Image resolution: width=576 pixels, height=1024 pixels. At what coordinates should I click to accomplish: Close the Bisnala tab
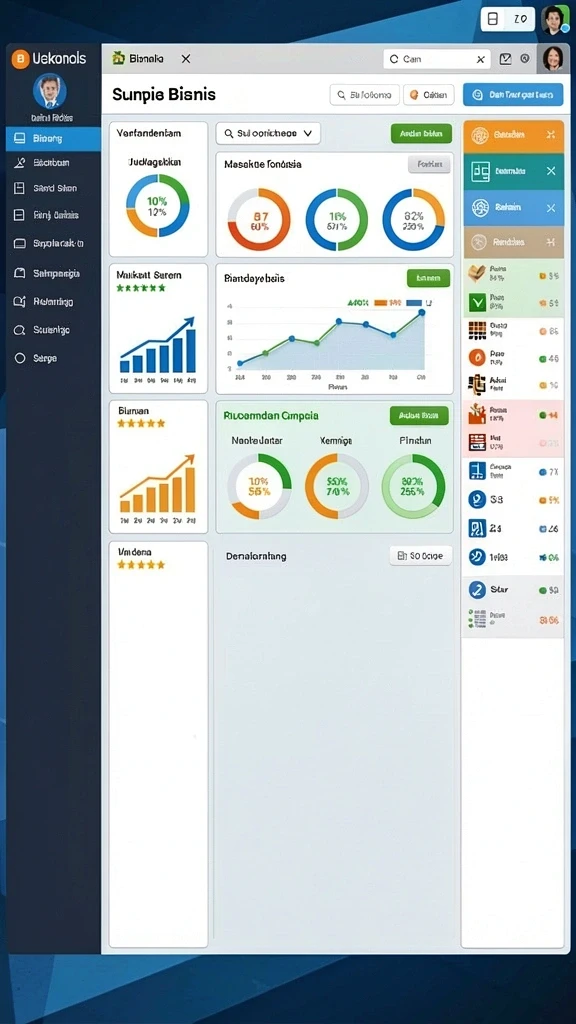tap(185, 59)
